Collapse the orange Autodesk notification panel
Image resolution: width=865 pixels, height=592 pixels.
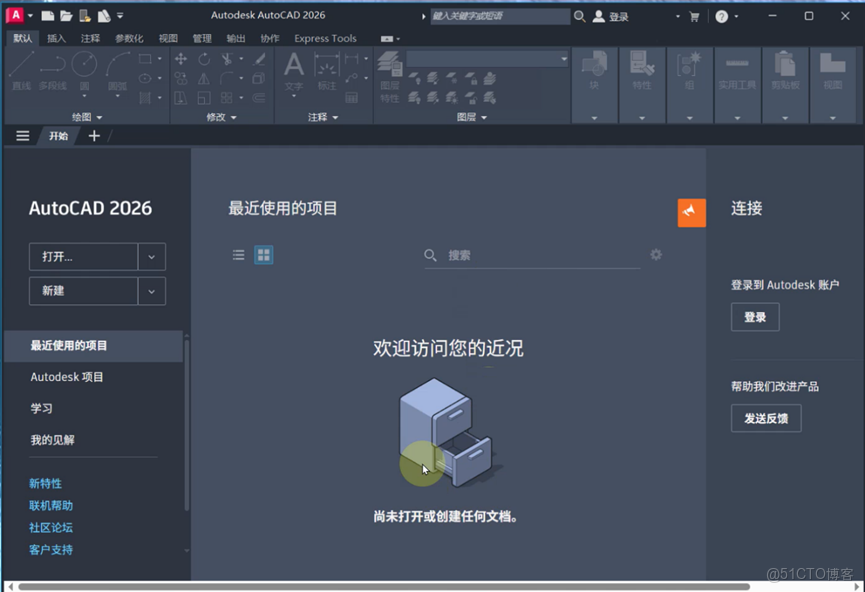(691, 211)
